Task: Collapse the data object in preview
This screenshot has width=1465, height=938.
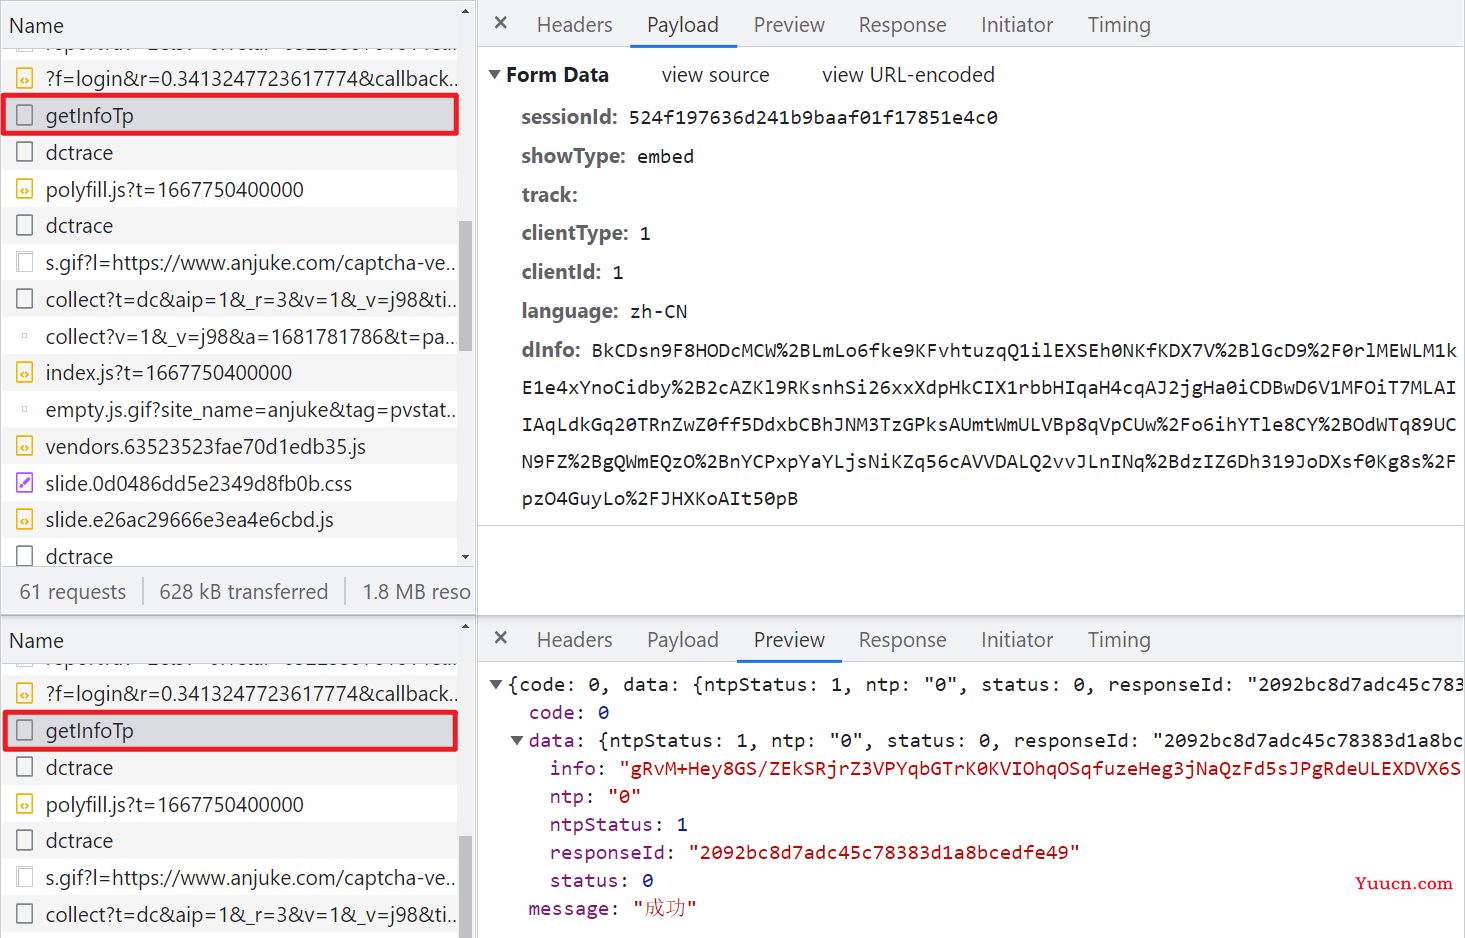Action: tap(516, 741)
